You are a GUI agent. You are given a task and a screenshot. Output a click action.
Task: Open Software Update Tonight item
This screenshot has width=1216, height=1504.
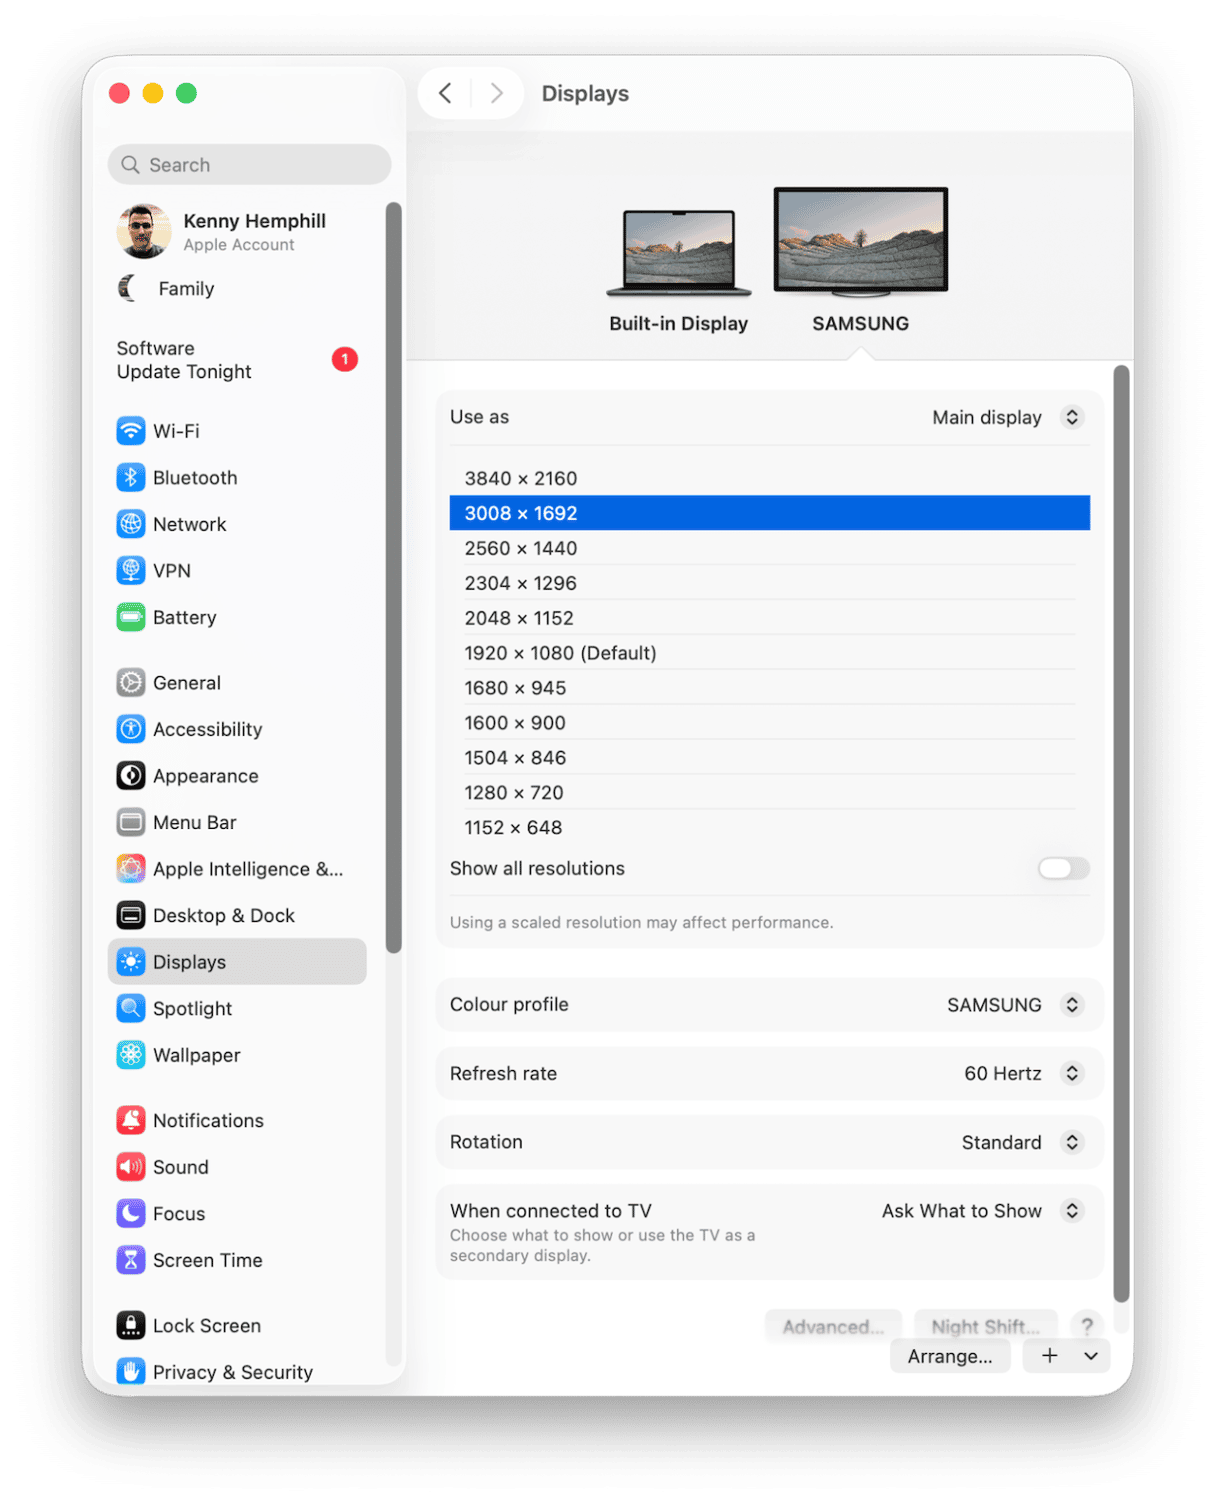coord(184,360)
